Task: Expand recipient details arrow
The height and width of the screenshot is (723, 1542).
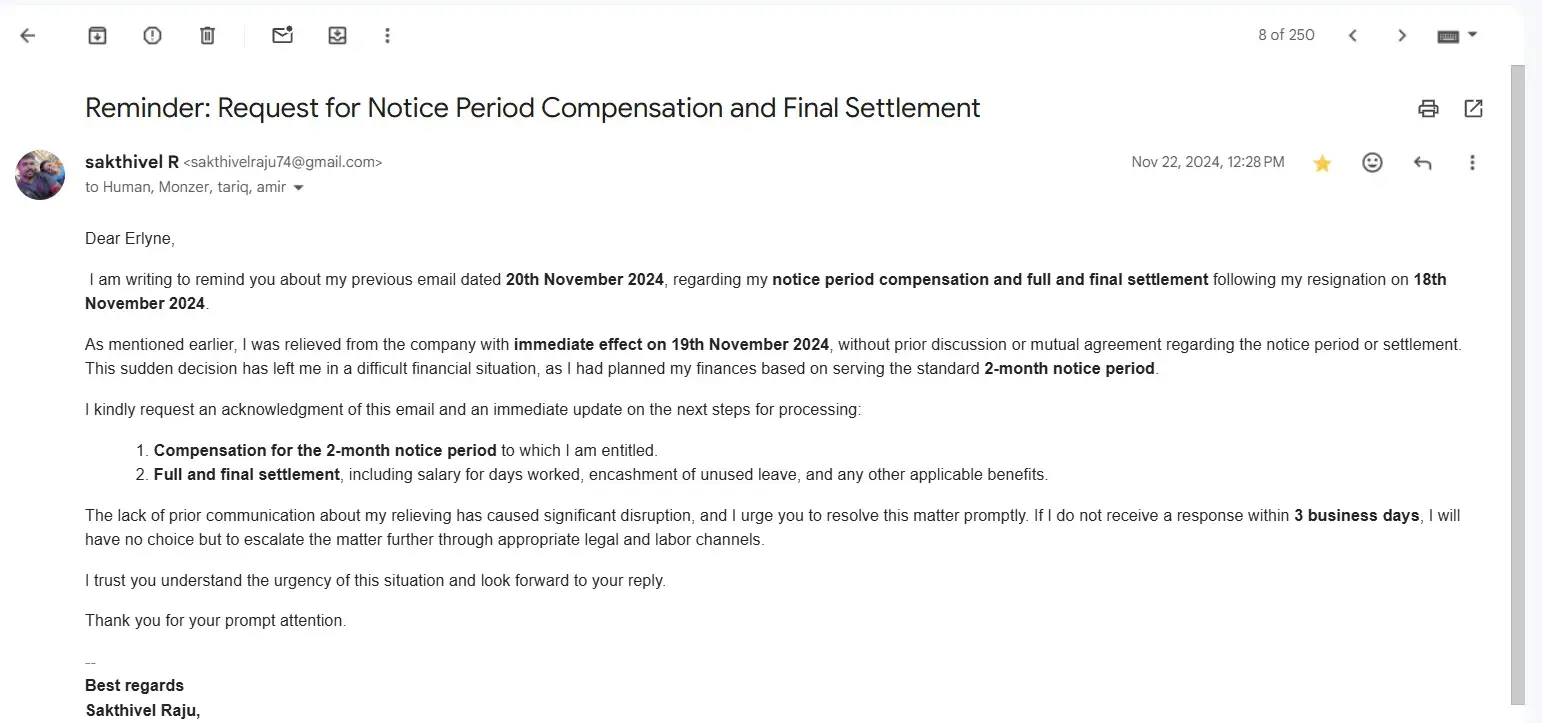Action: click(x=298, y=188)
